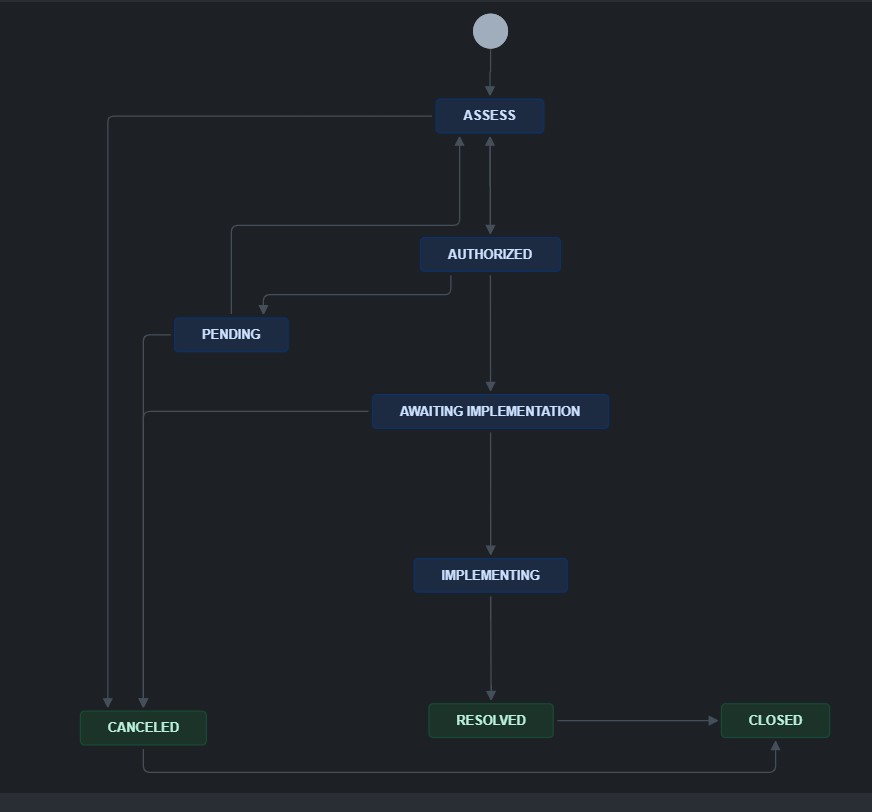The image size is (872, 812).
Task: Click the arrow from start circle to ASSESS
Action: point(490,72)
